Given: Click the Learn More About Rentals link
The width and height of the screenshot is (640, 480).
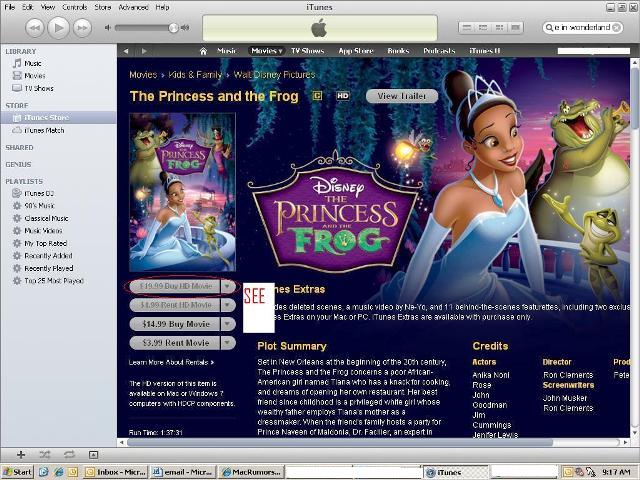Looking at the screenshot, I should pyautogui.click(x=171, y=362).
